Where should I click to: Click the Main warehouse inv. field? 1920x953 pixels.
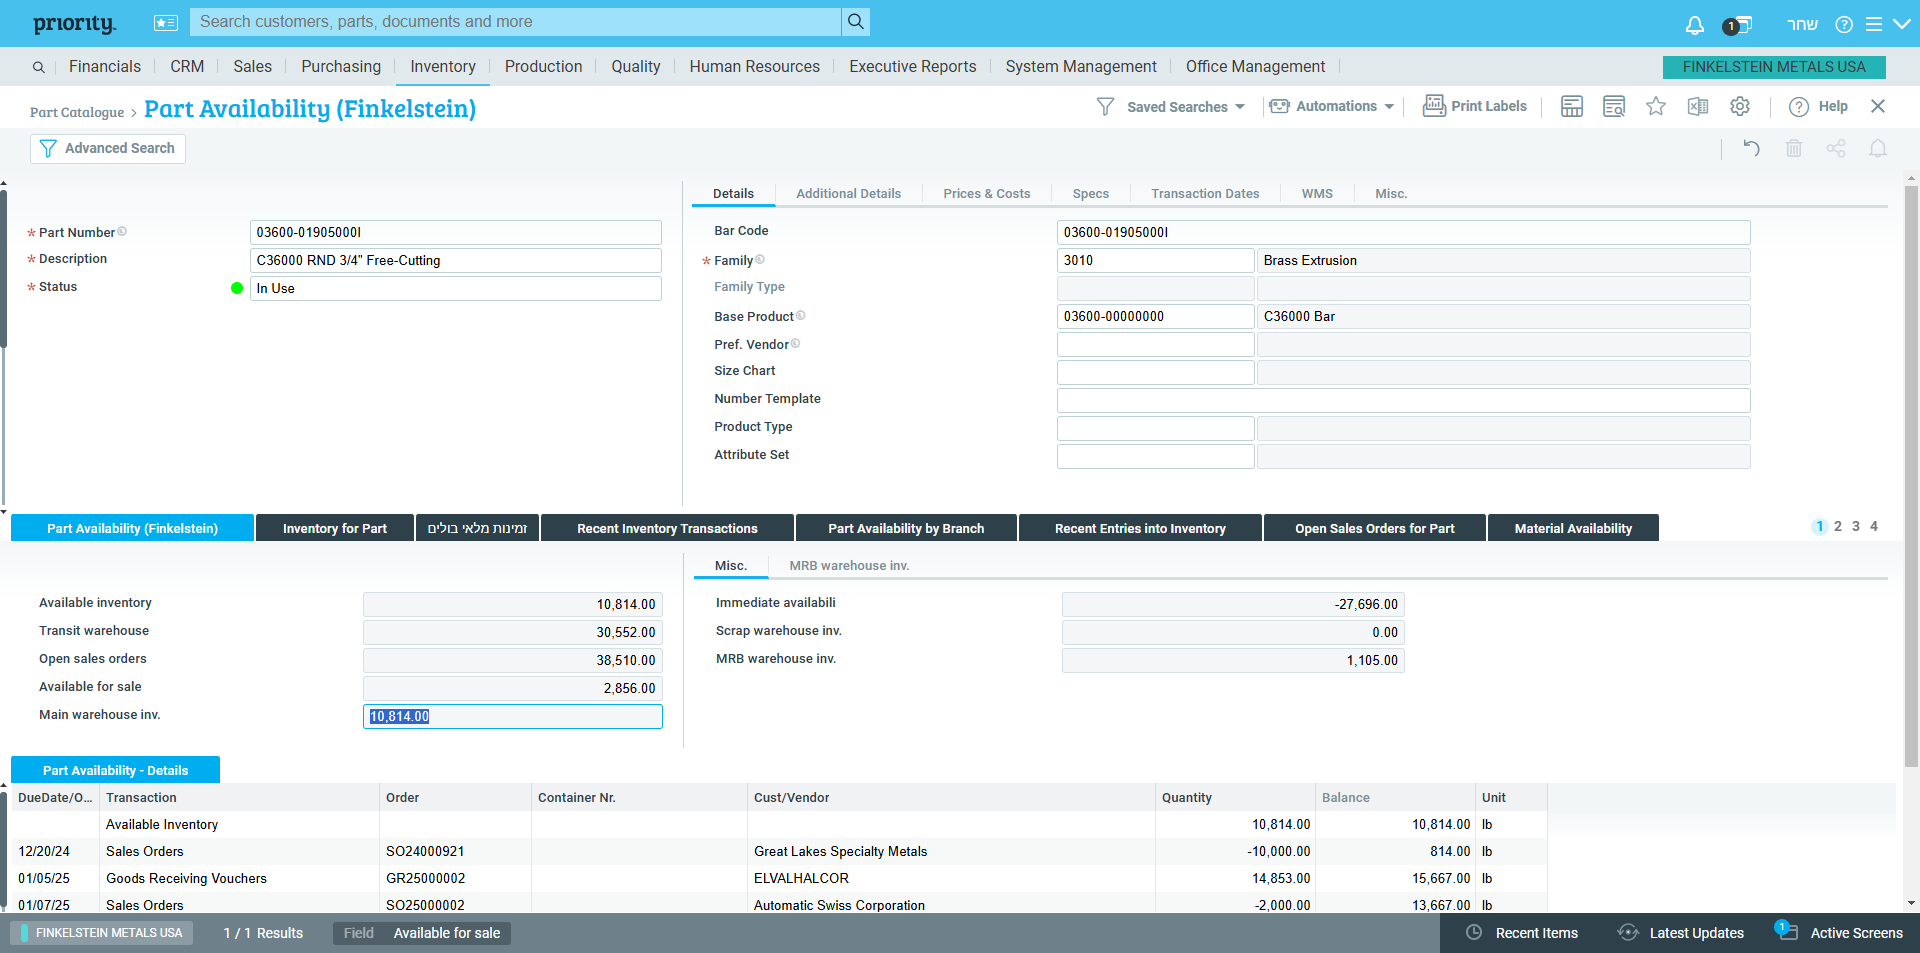tap(512, 716)
